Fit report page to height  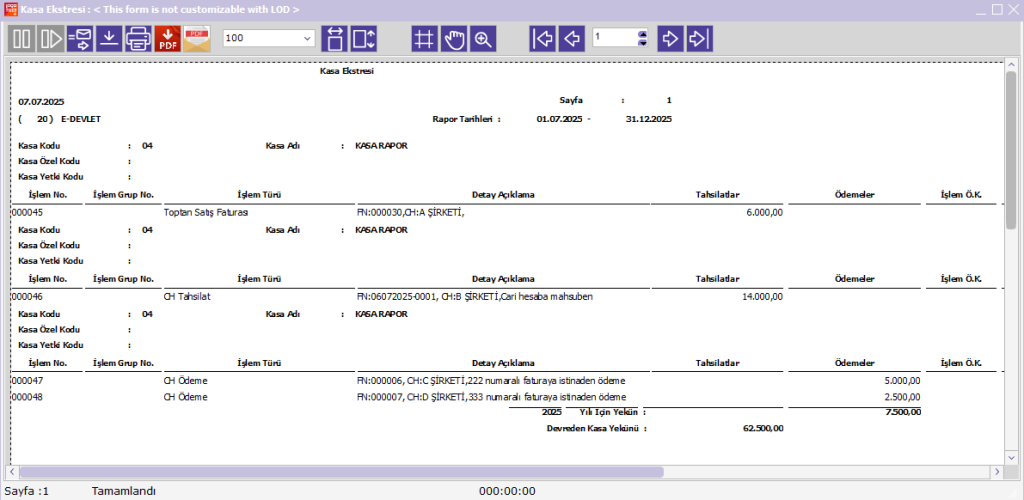(x=364, y=39)
